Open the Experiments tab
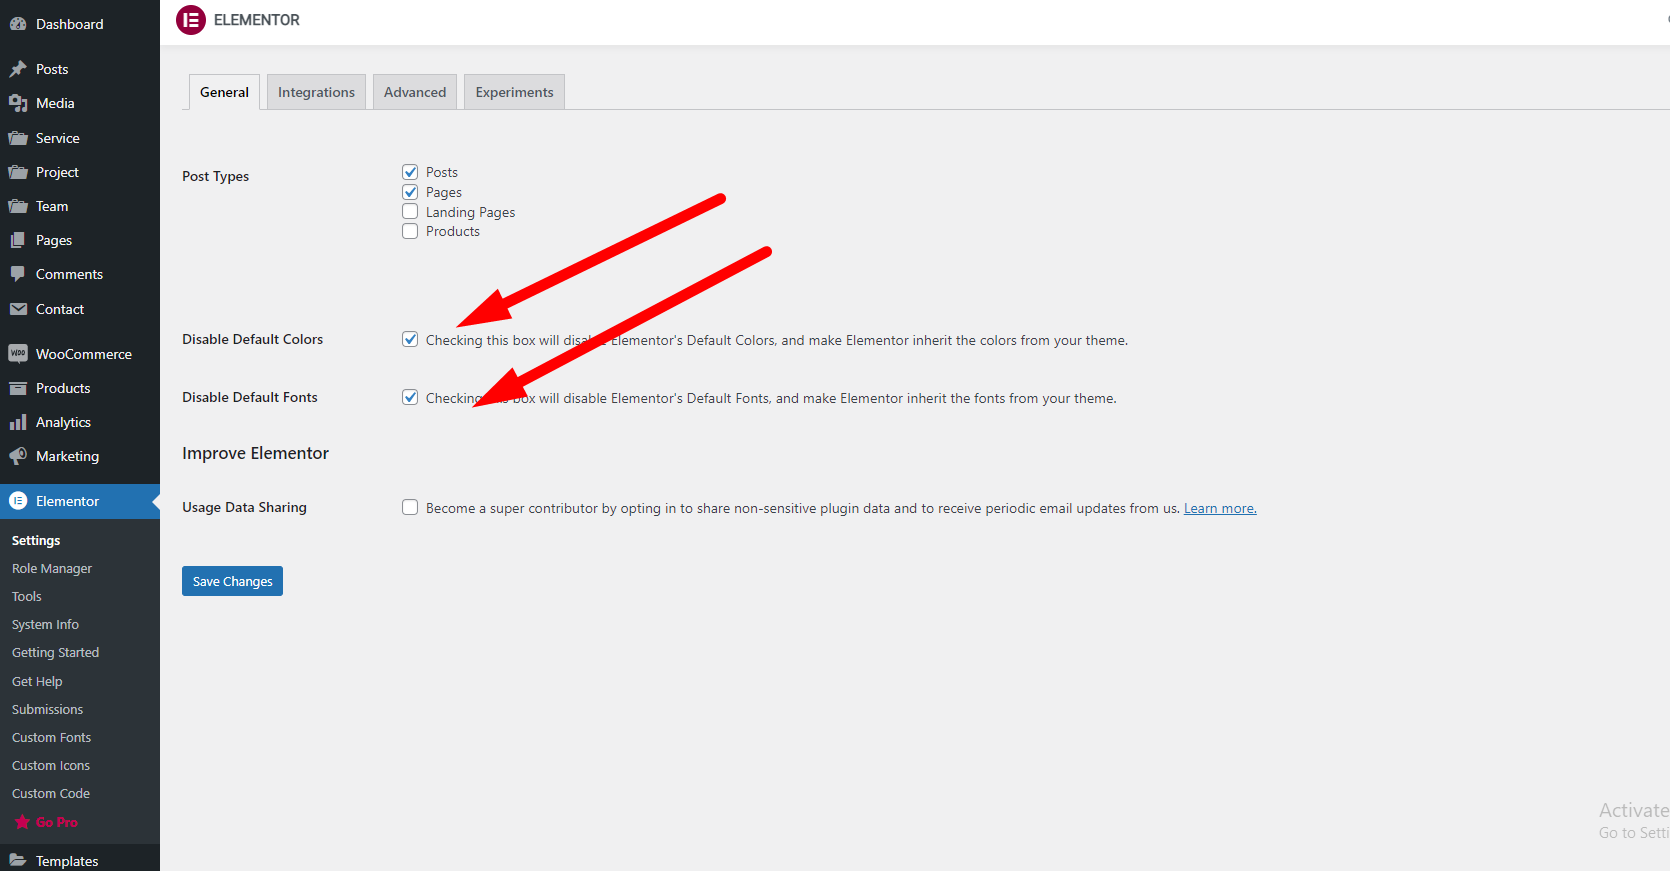The image size is (1670, 871). point(514,92)
